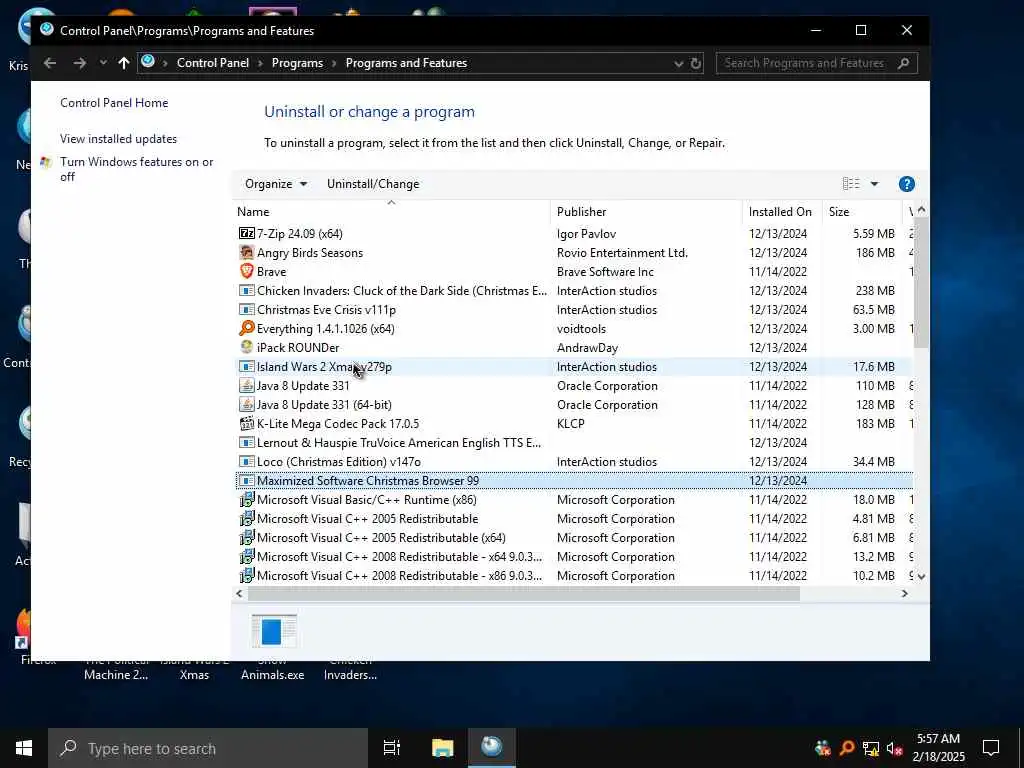Click the Brave lion icon
Screen dimensions: 1024x768
[246, 271]
